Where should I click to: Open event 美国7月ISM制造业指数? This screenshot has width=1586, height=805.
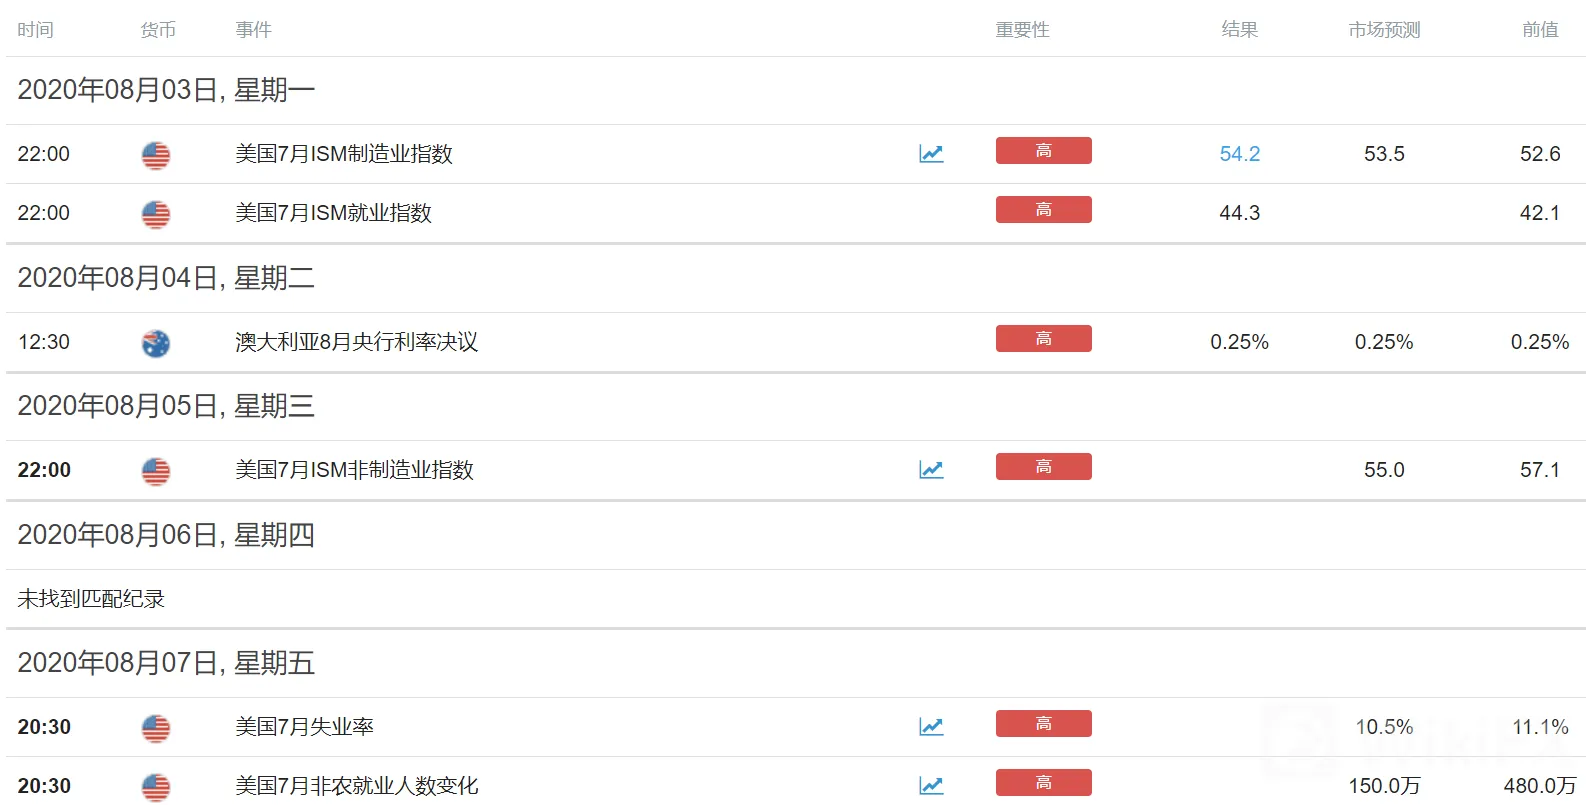[344, 154]
